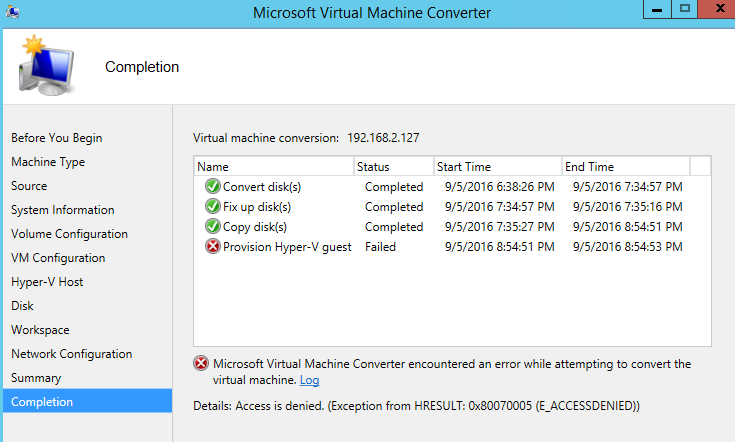Click the red failed icon beside Provision Hyper-V guest
Viewport: 735px width, 442px height.
pyautogui.click(x=212, y=247)
